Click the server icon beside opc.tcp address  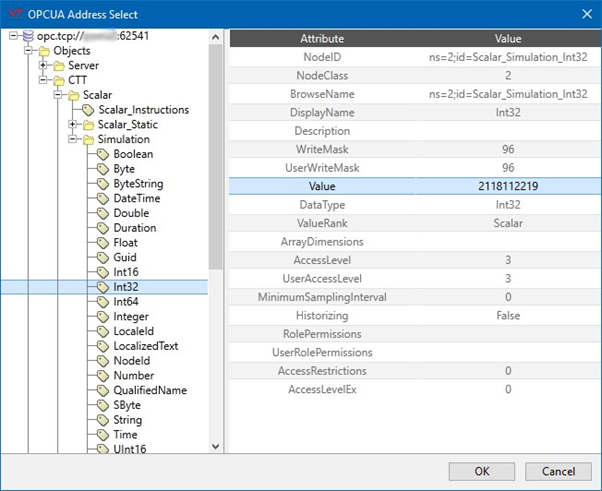tap(27, 37)
